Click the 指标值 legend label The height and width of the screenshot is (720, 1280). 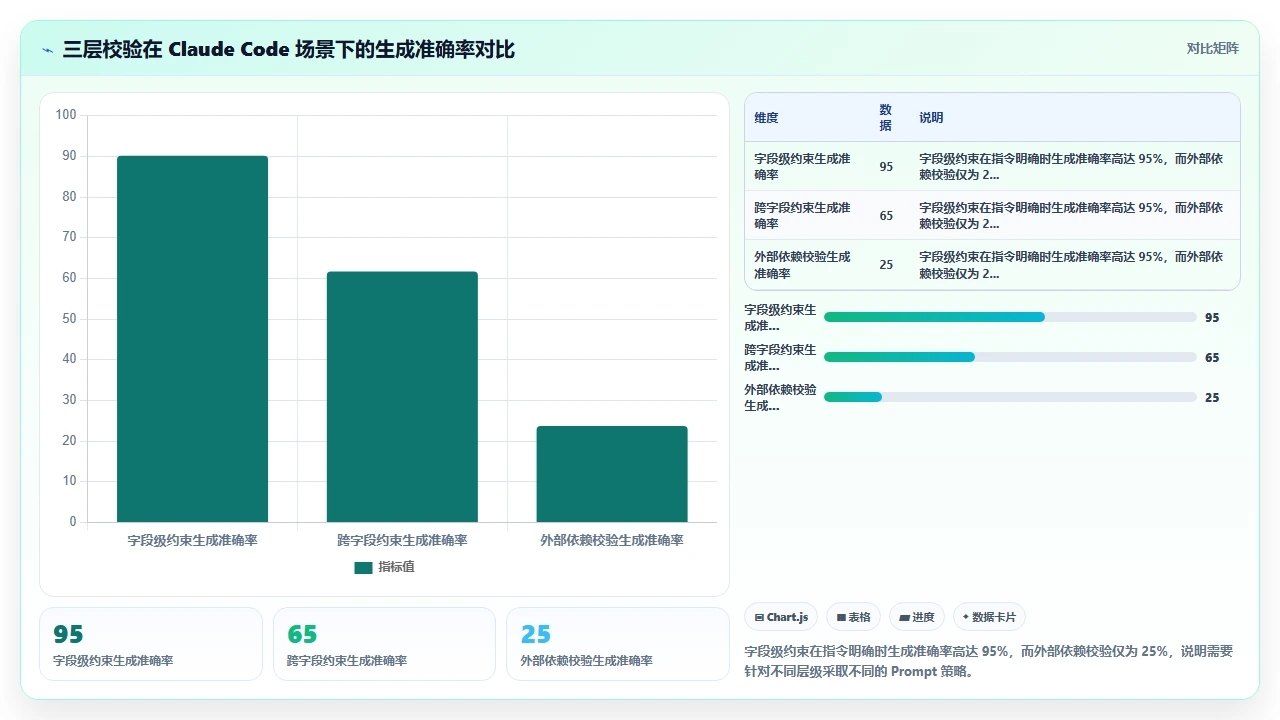click(x=396, y=567)
